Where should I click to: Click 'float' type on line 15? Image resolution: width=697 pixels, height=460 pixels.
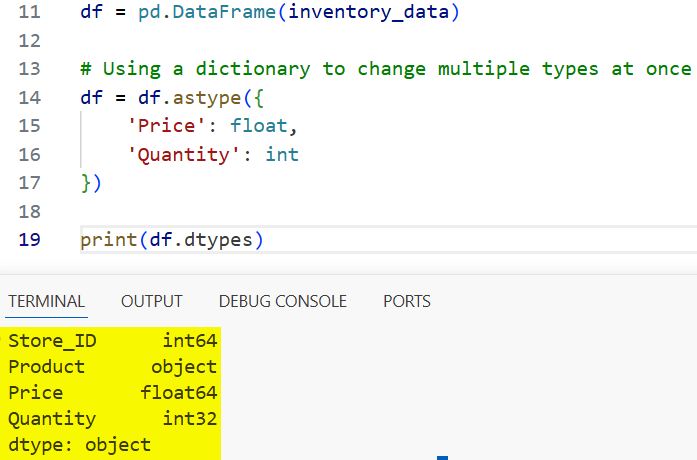[259, 126]
